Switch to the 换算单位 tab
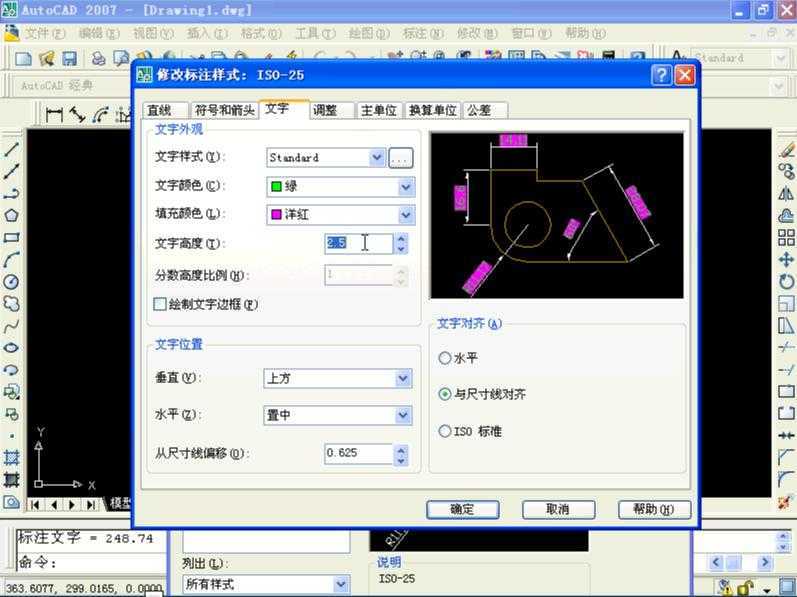The height and width of the screenshot is (597, 797). click(x=433, y=110)
